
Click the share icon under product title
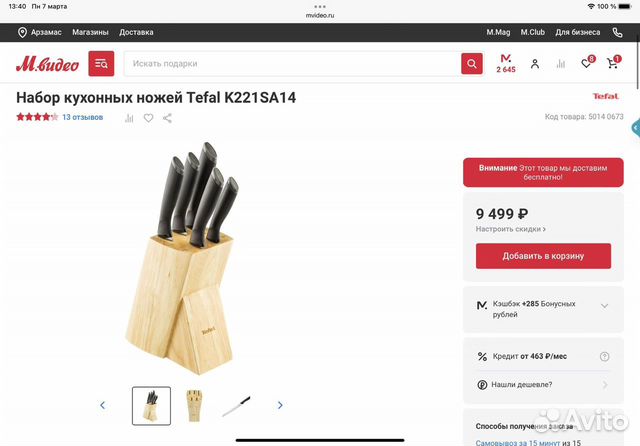coord(167,118)
